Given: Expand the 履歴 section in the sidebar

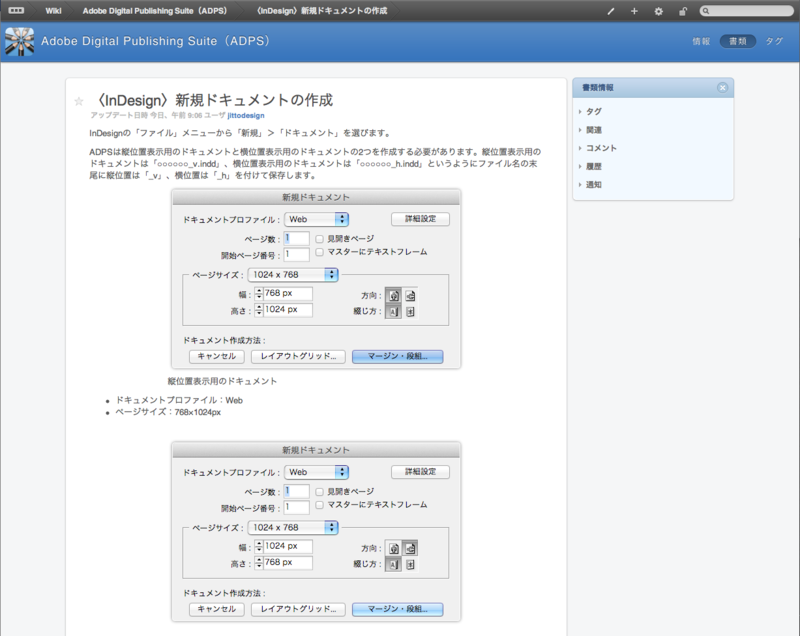Looking at the screenshot, I should [x=591, y=166].
